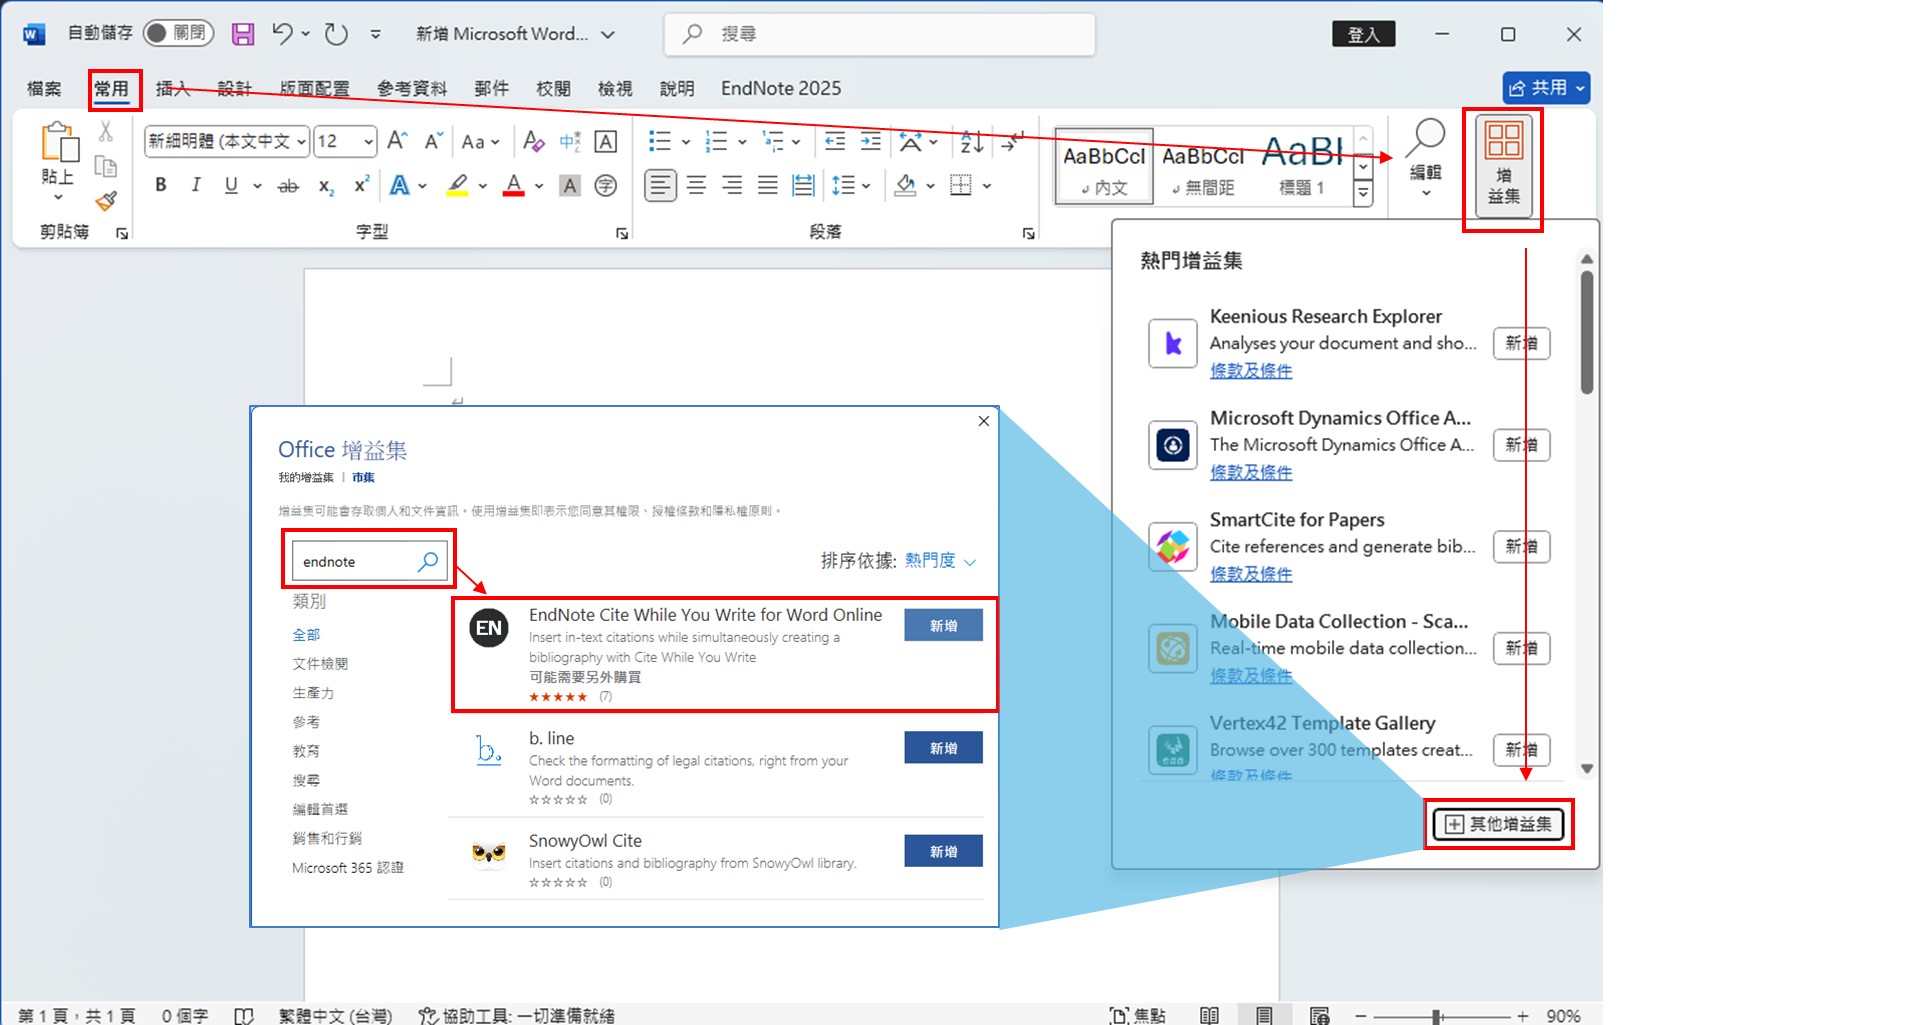
Task: Open the sort by 熱門度 dropdown
Action: point(940,561)
